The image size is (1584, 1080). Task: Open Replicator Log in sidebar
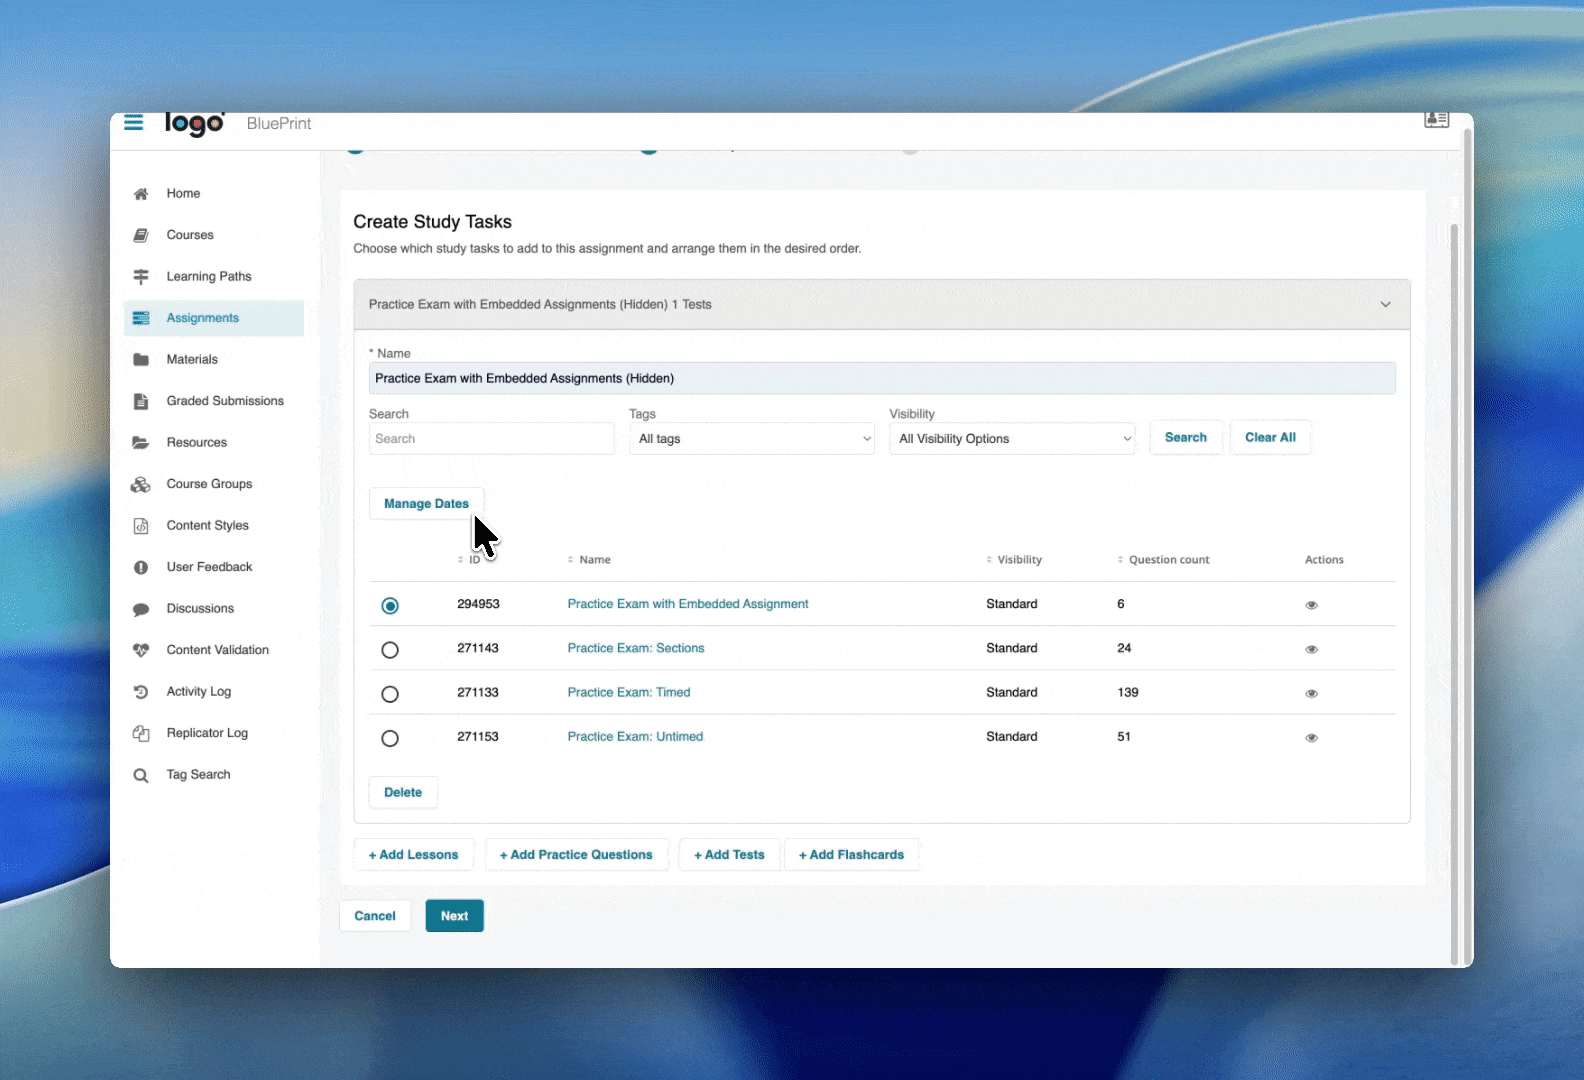pyautogui.click(x=207, y=733)
